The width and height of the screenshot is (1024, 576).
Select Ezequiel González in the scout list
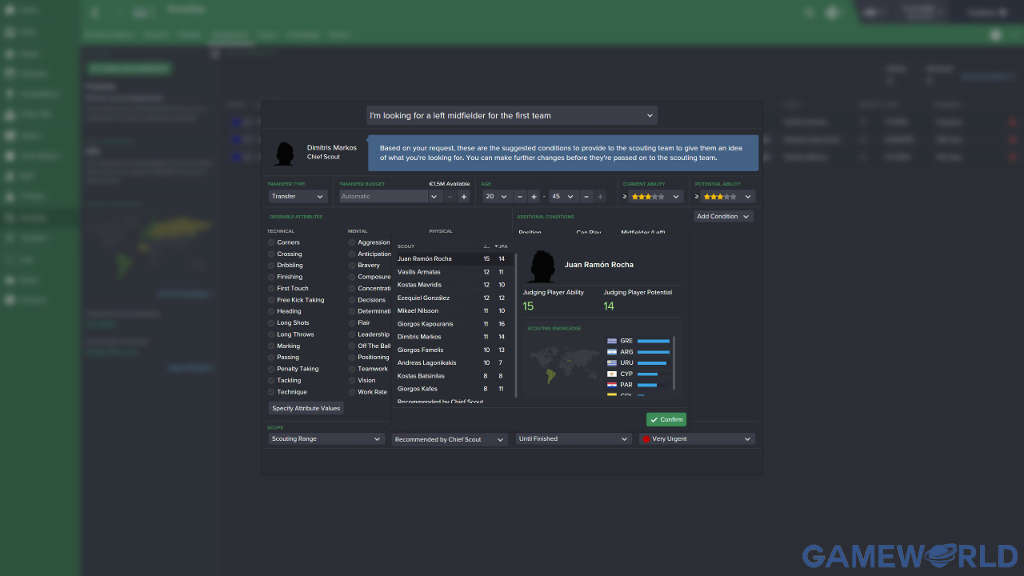pos(452,298)
